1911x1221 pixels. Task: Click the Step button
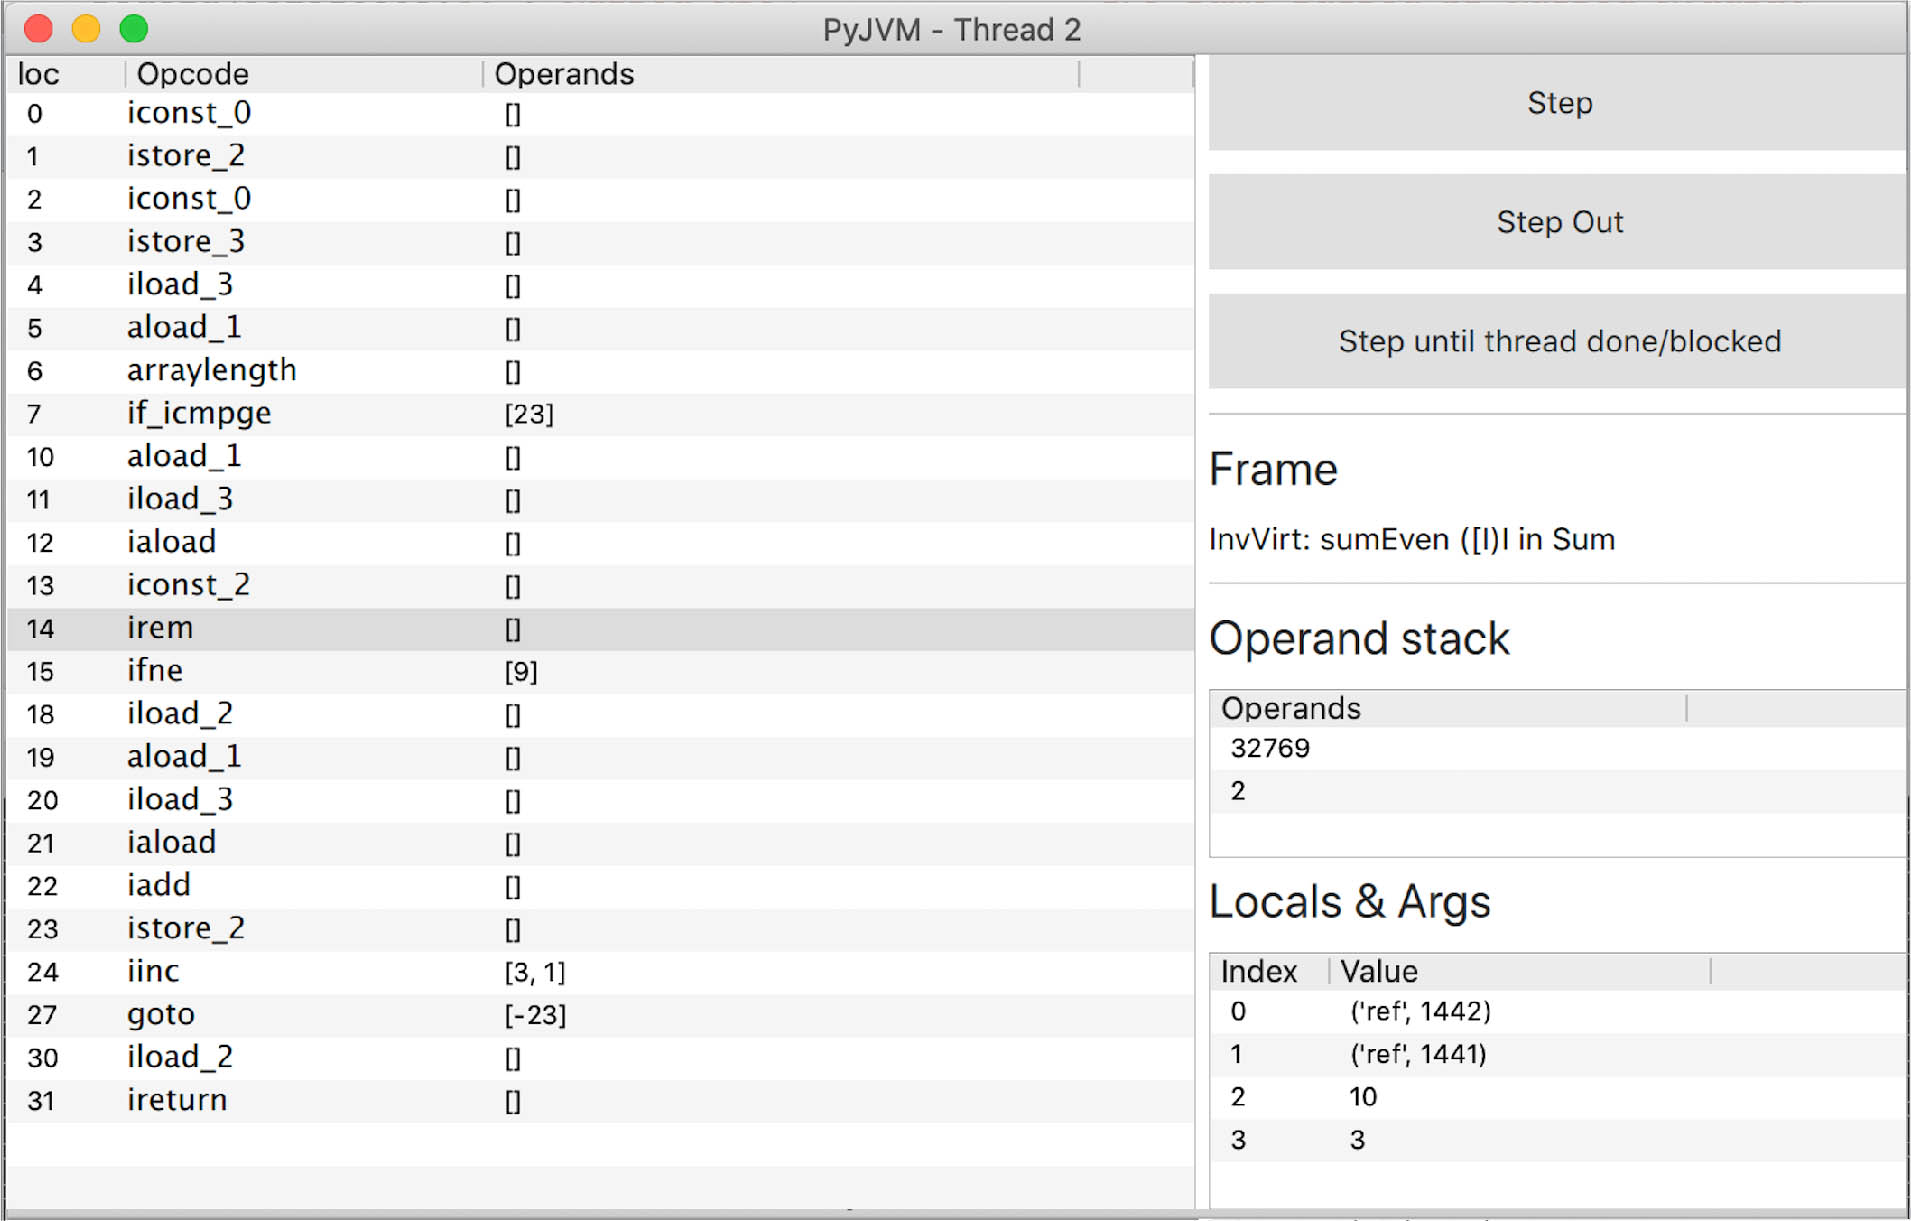pos(1558,103)
